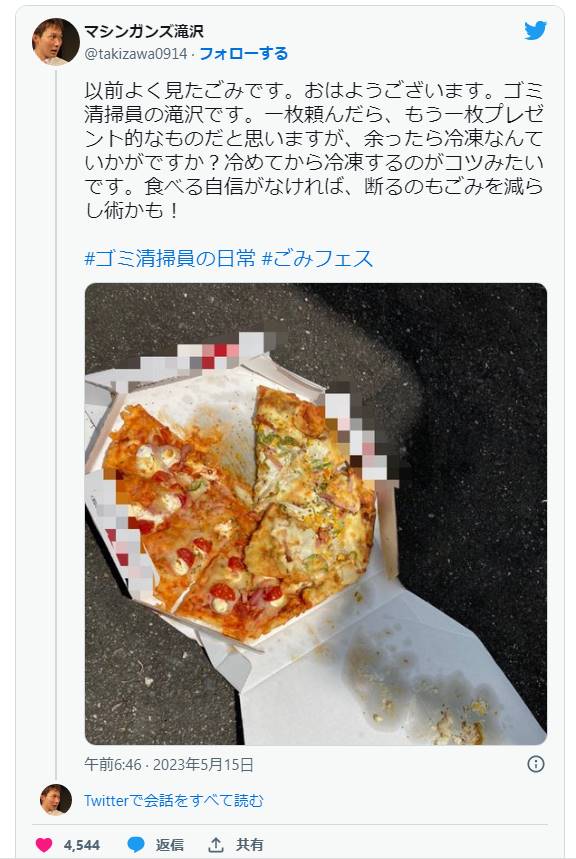Click the Twitter bird logo icon
This screenshot has width=576, height=859.
click(535, 31)
